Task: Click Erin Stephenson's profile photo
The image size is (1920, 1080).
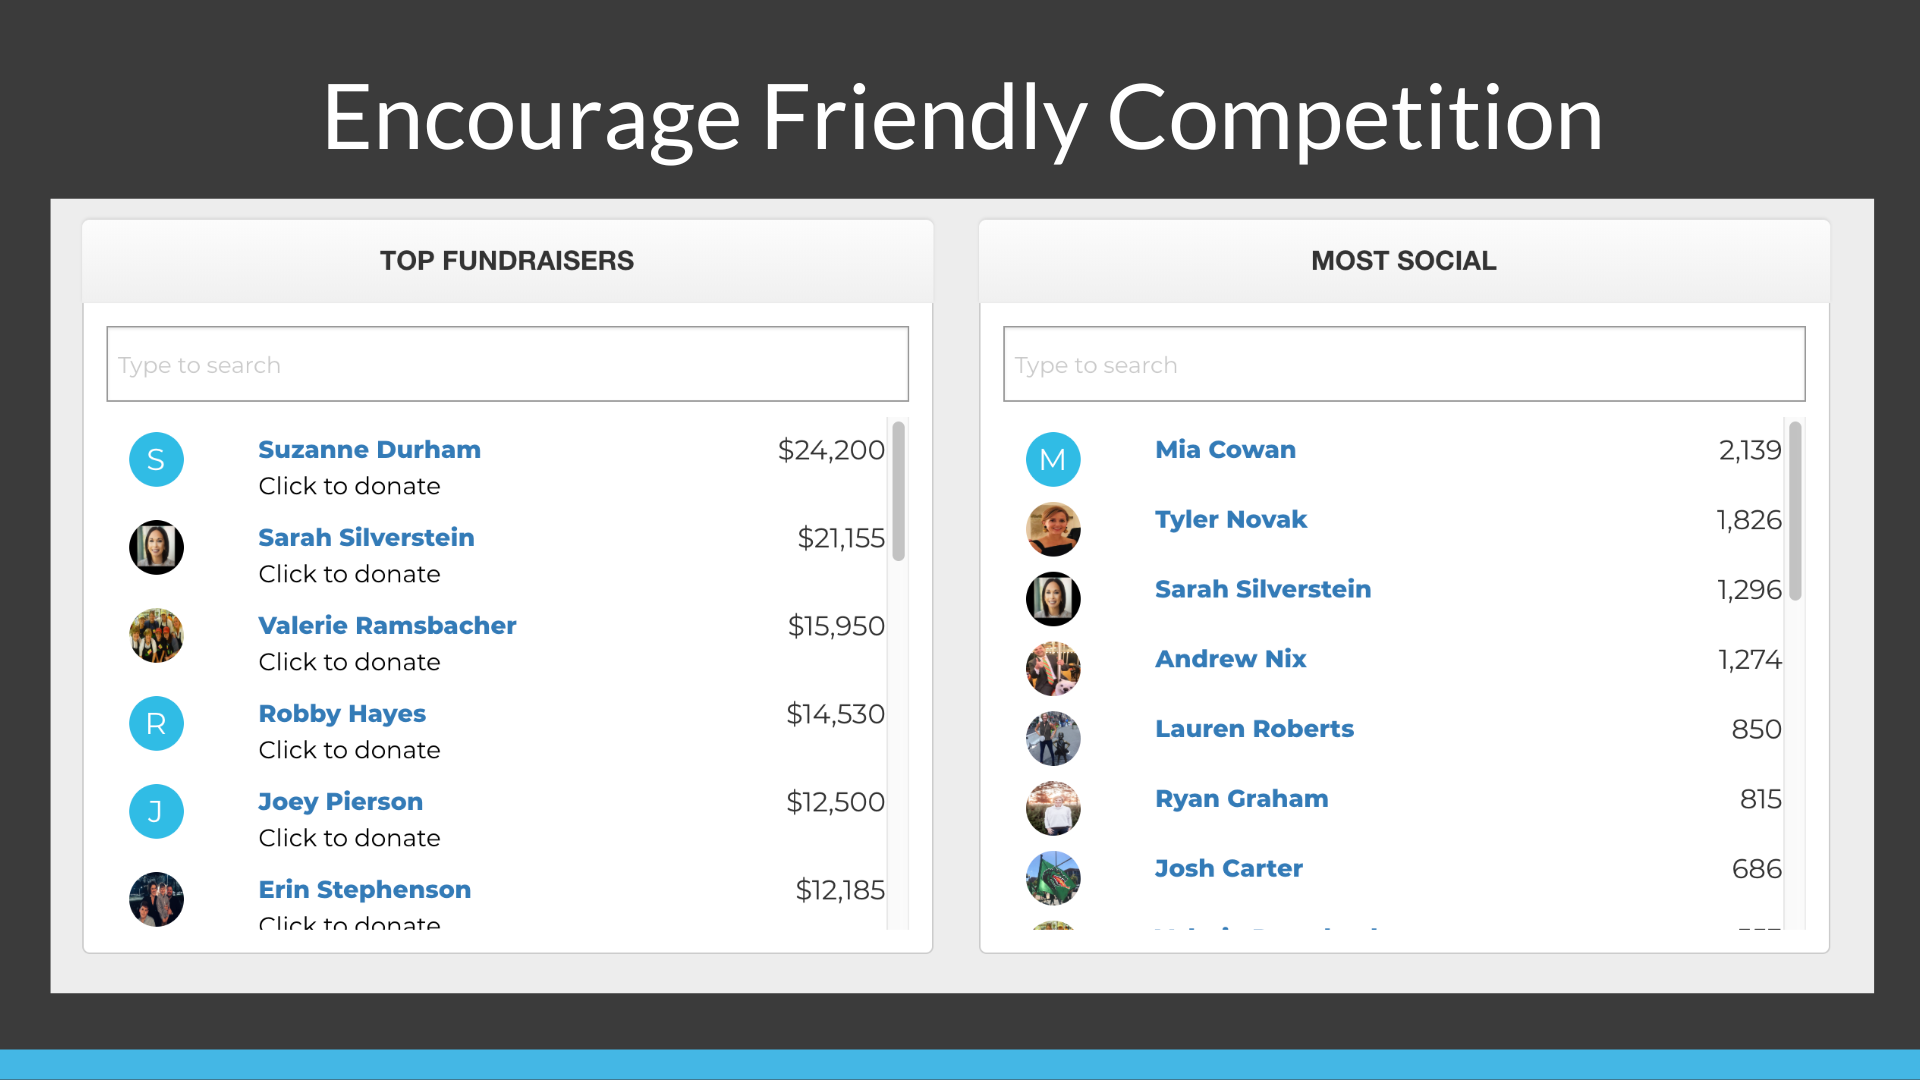Action: point(156,900)
